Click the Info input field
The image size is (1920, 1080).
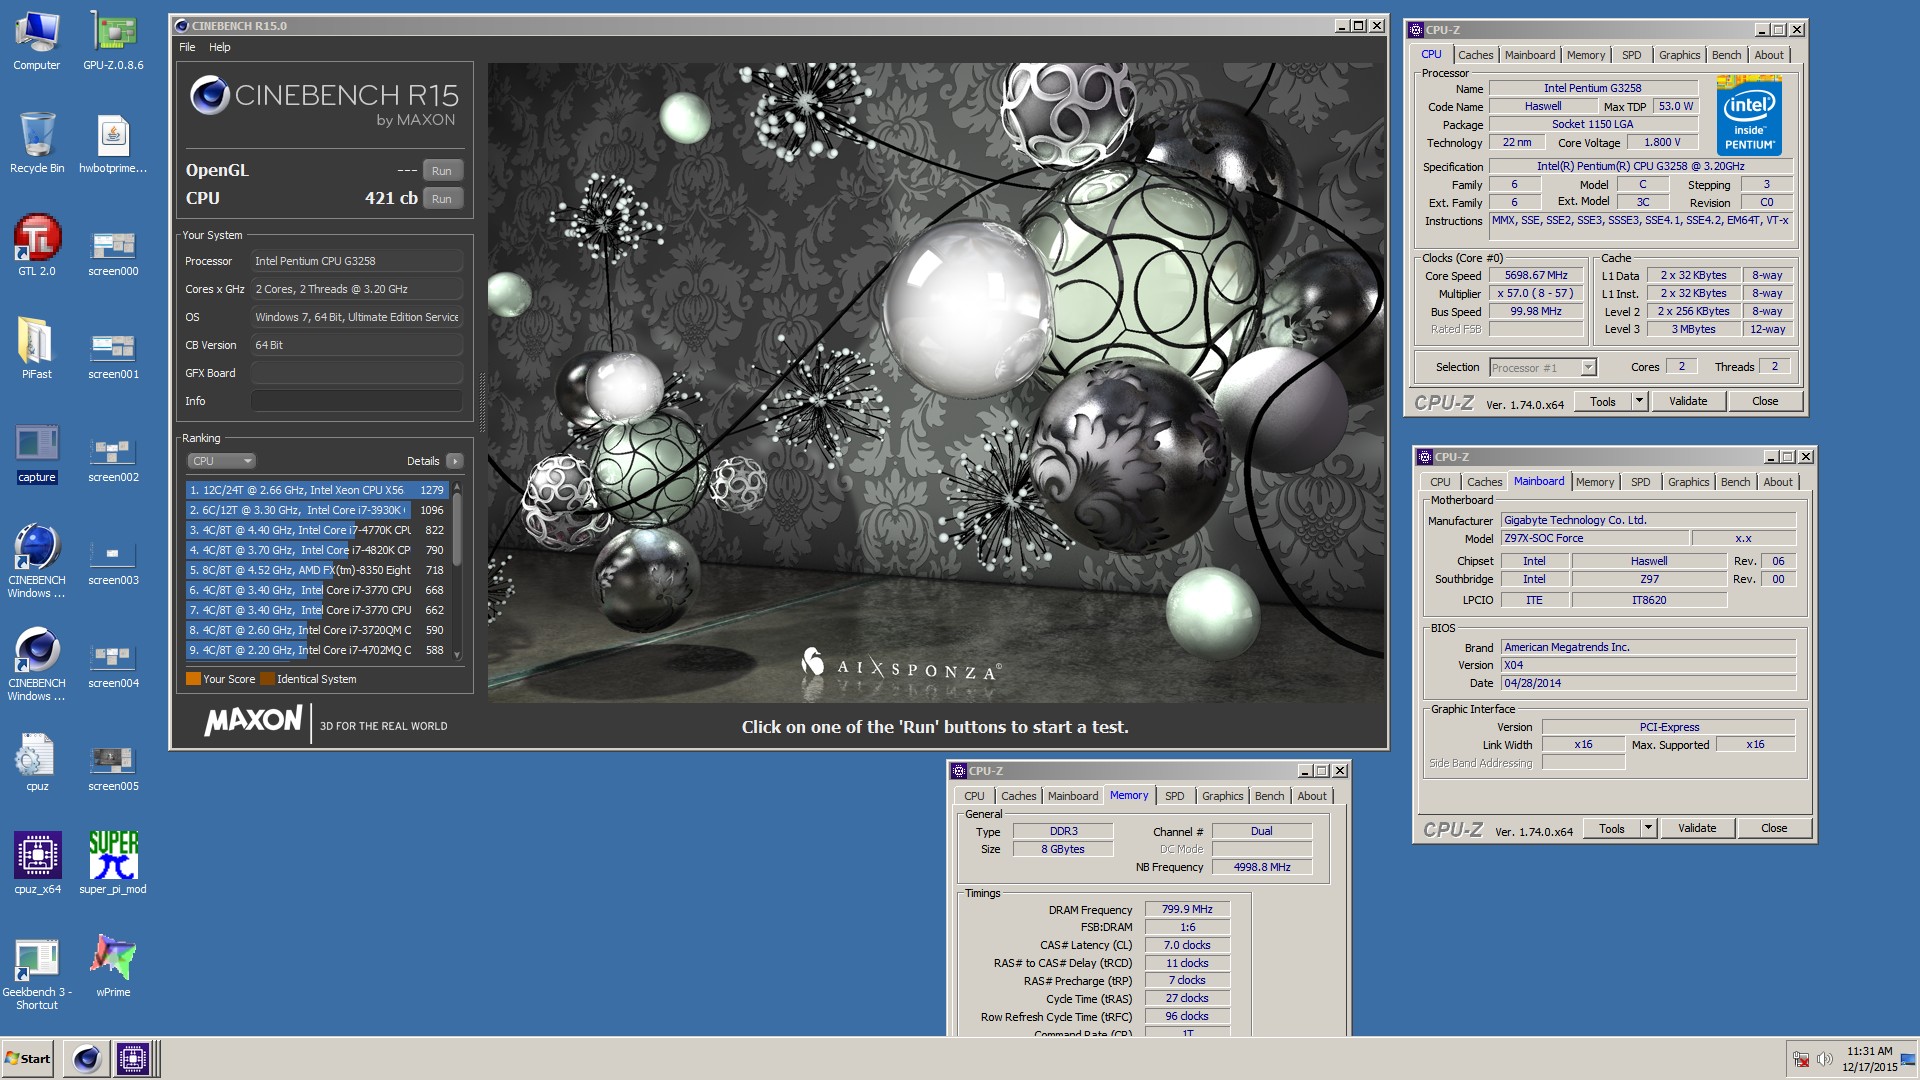356,401
